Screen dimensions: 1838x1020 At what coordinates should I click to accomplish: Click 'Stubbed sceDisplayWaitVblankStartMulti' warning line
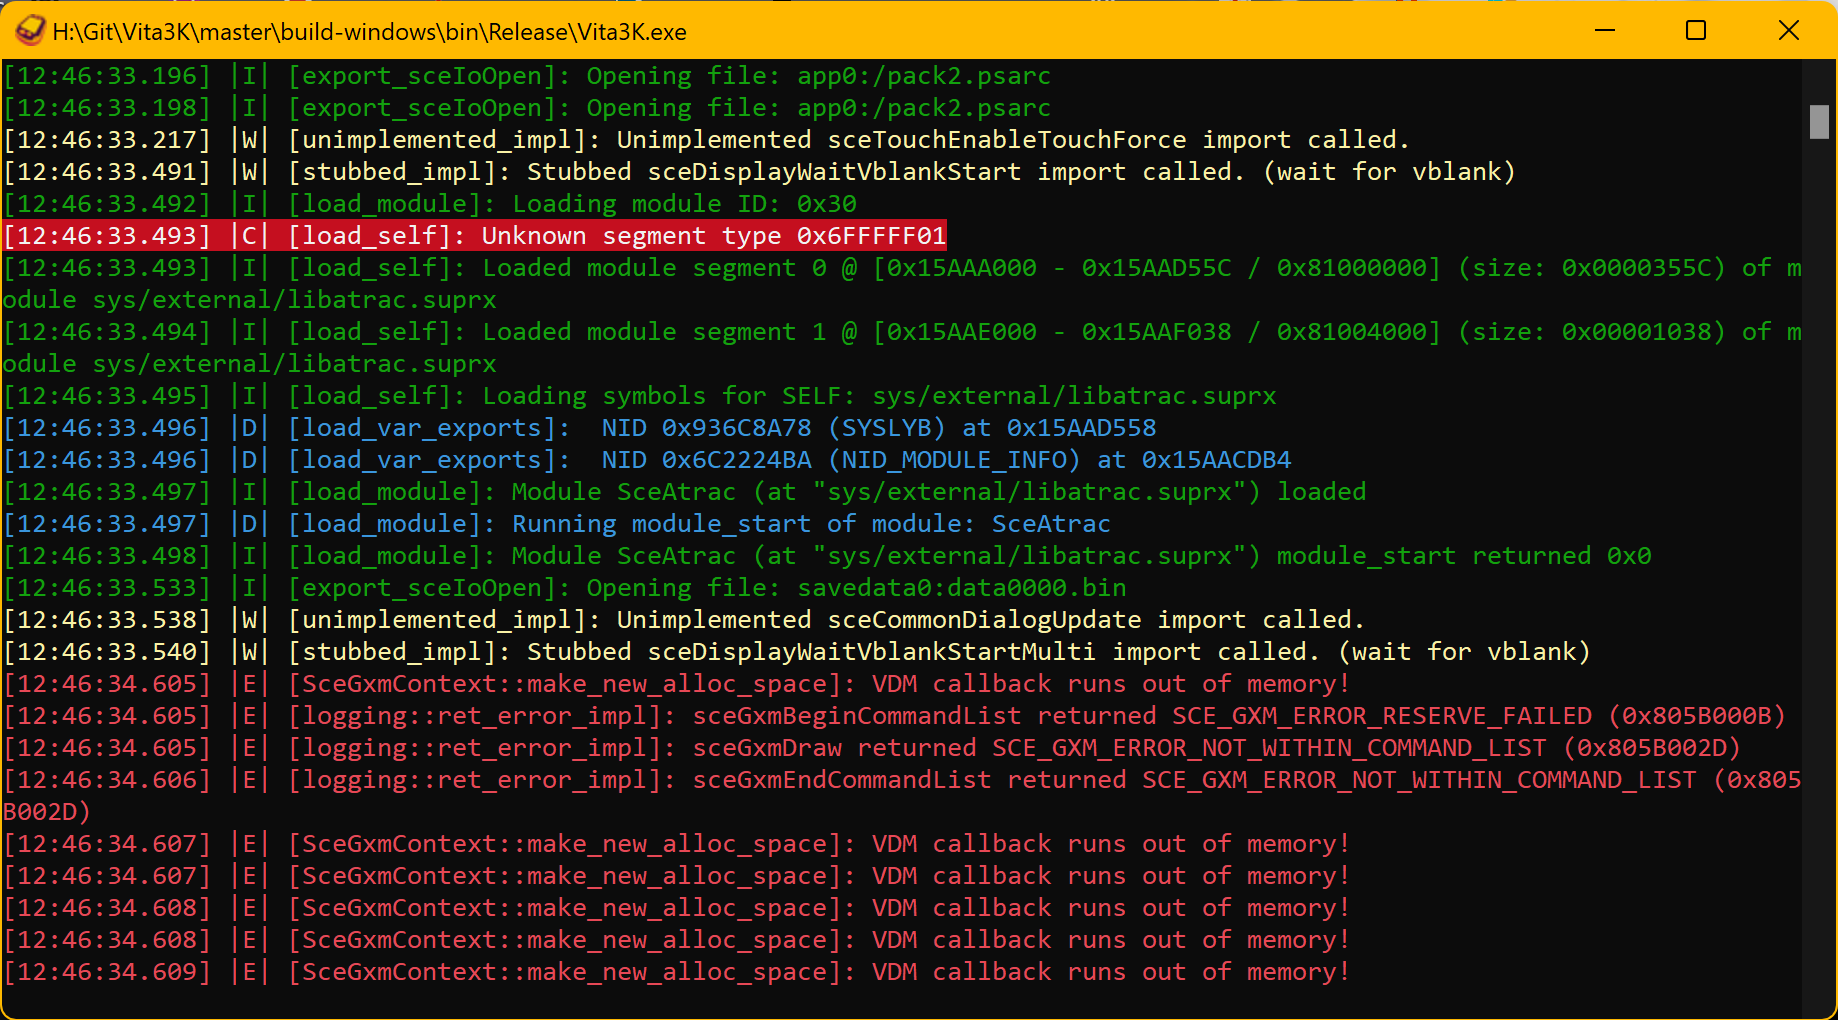(797, 652)
